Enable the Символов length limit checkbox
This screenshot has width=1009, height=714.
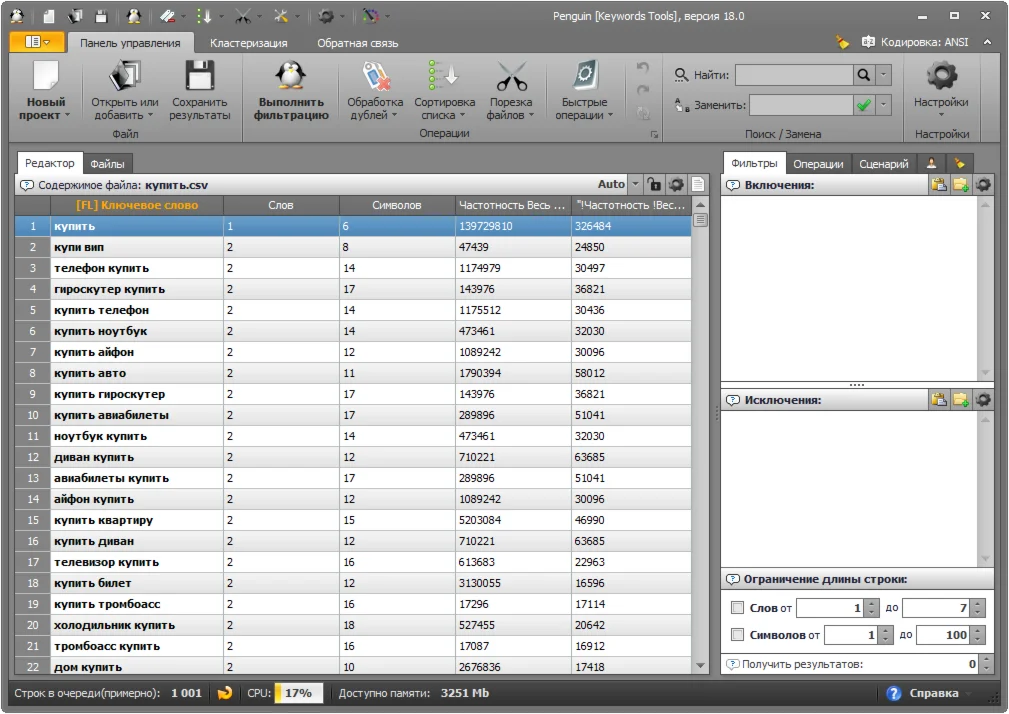738,635
